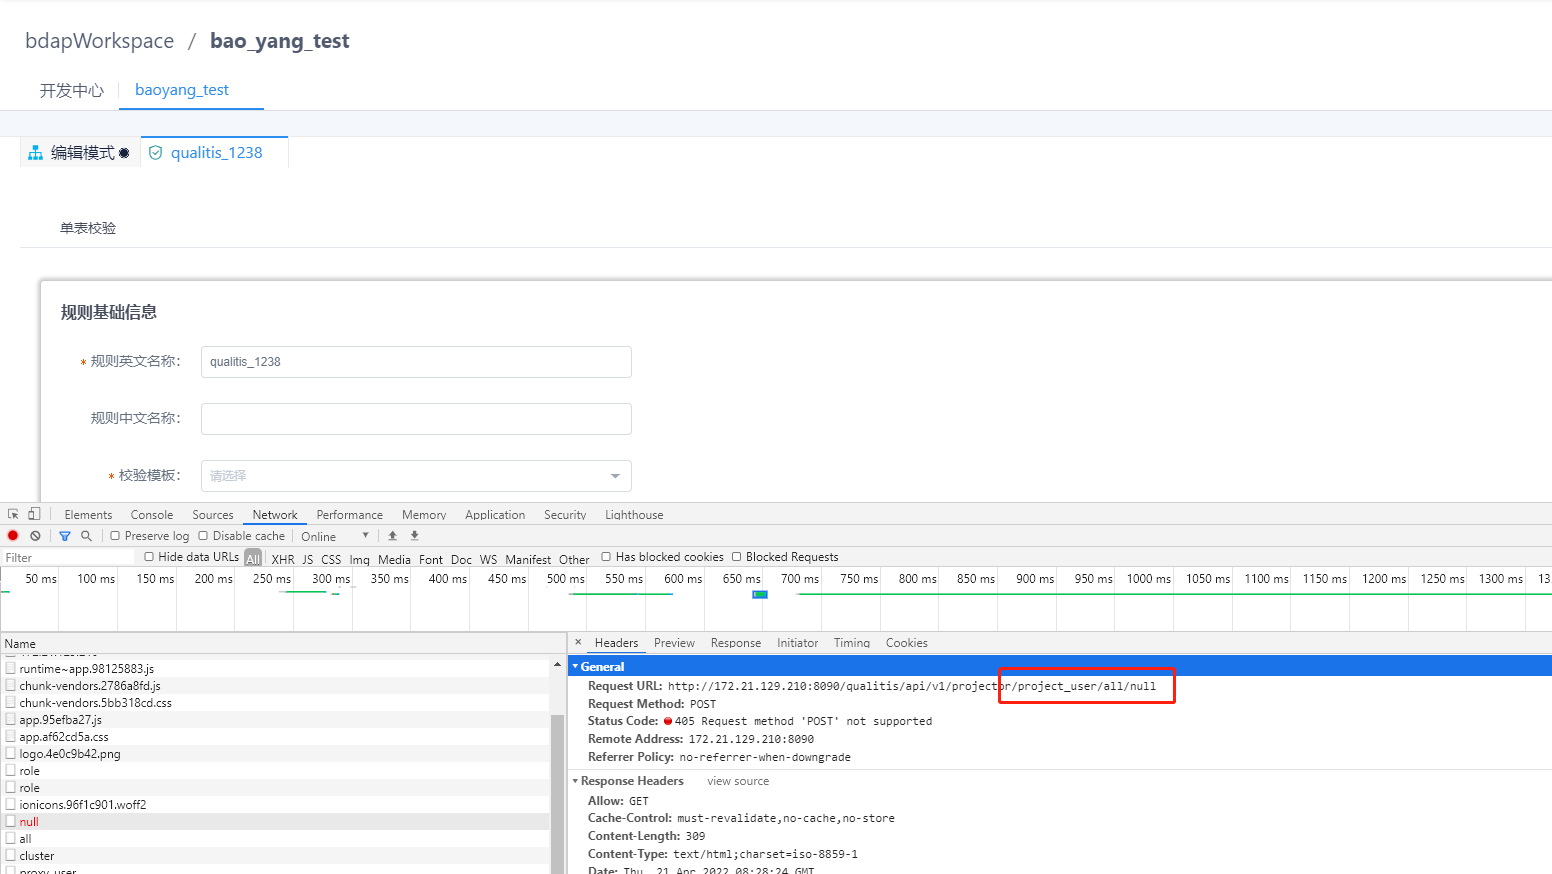Filter requests by Other type
1552x874 pixels.
pos(574,559)
